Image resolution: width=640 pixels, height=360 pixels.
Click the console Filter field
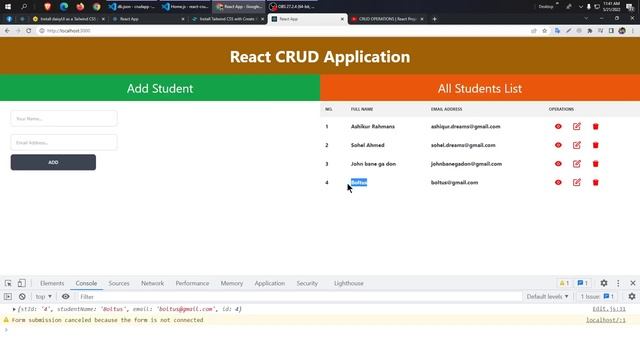pyautogui.click(x=299, y=297)
